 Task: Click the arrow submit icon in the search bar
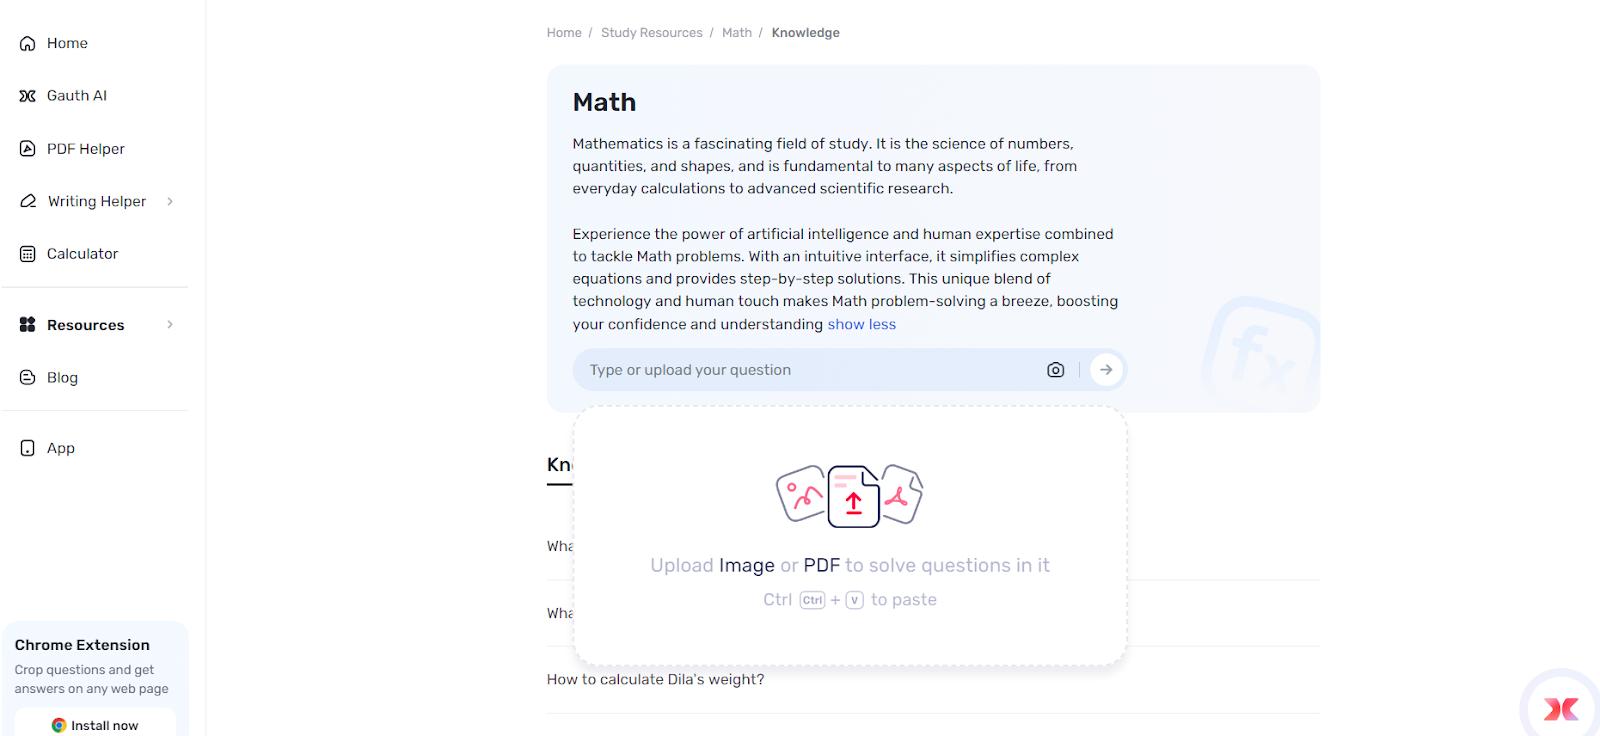coord(1106,369)
